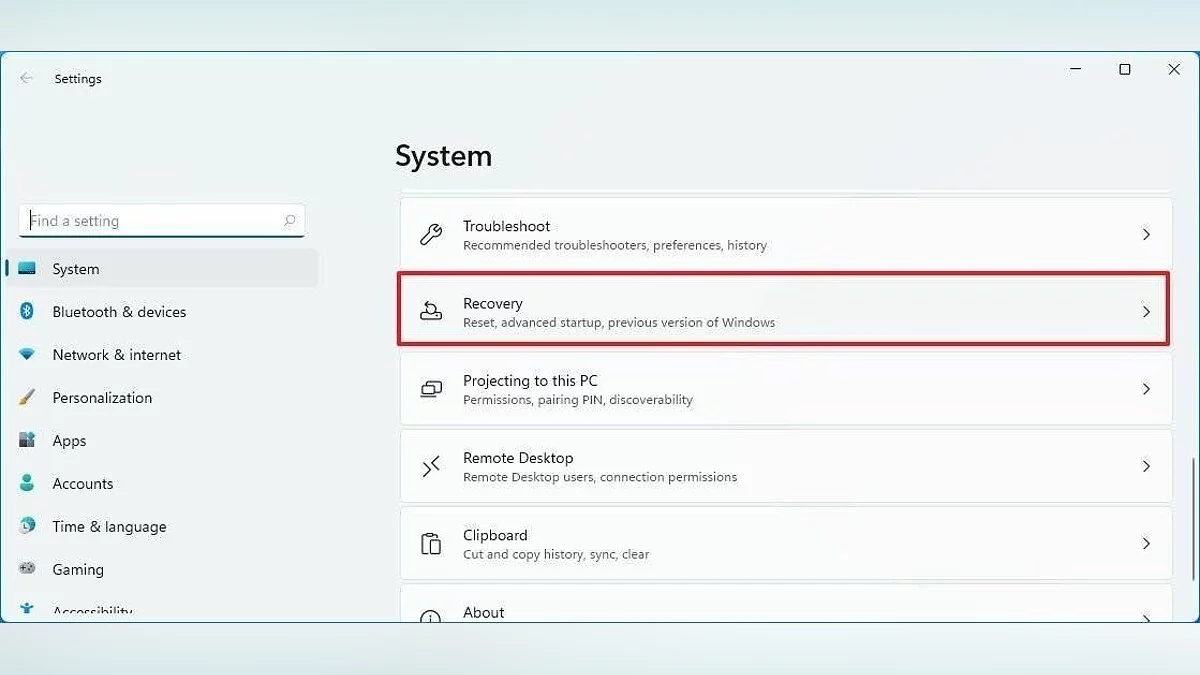Image resolution: width=1200 pixels, height=675 pixels.
Task: Maximize the Settings window
Action: coord(1125,69)
